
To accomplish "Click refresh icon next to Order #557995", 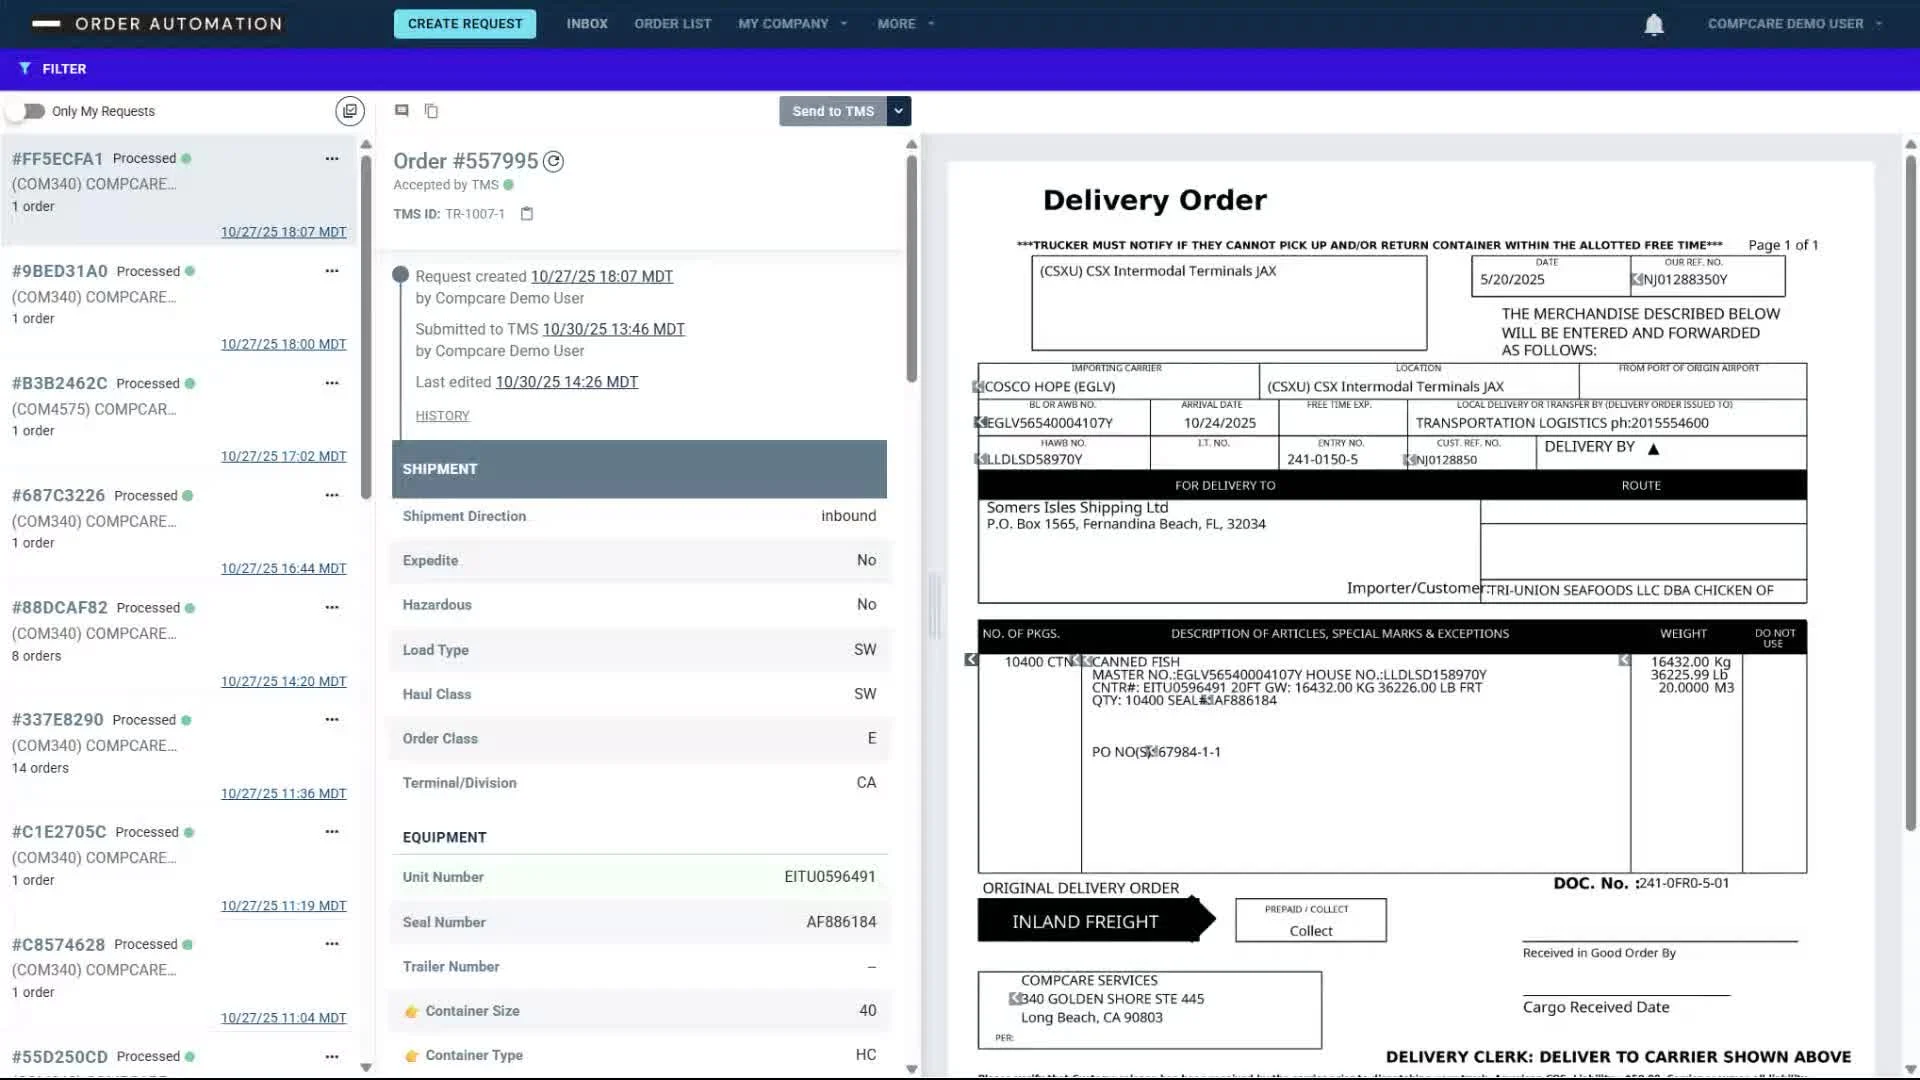I will (x=553, y=161).
